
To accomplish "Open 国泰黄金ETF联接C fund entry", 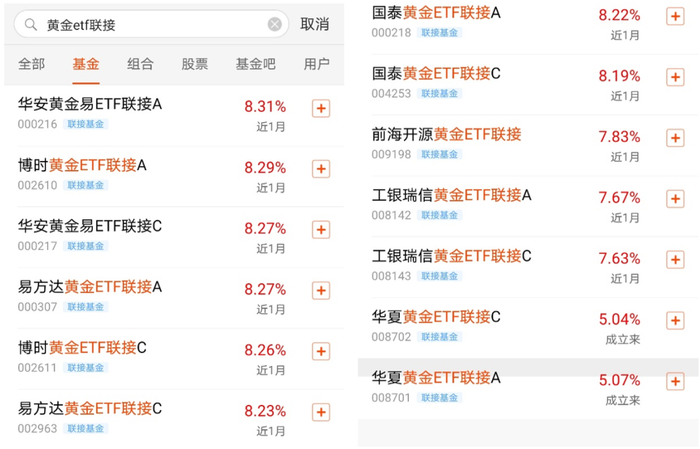I will click(x=436, y=74).
